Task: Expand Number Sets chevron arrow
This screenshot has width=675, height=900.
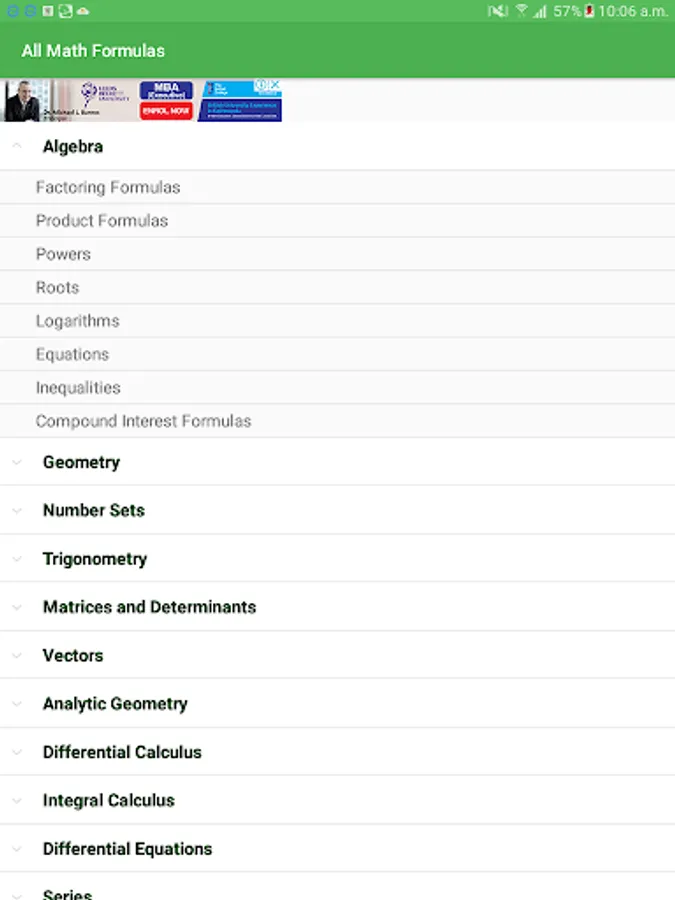Action: coord(16,510)
